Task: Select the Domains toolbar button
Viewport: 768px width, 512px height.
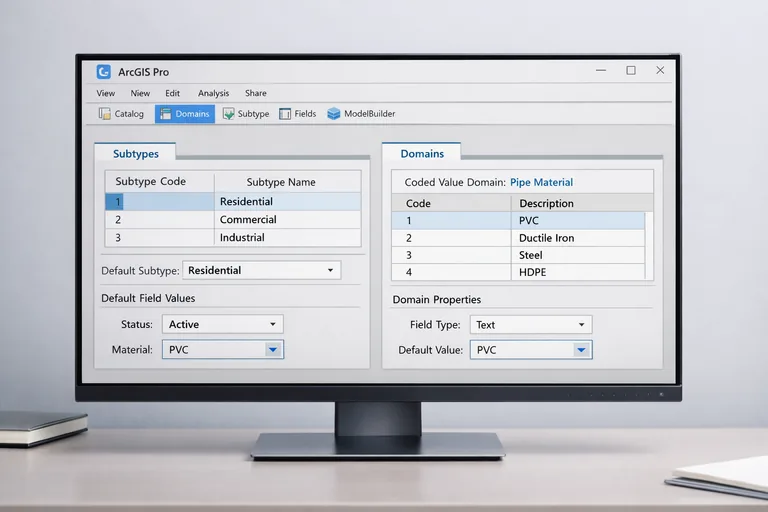Action: [x=184, y=114]
